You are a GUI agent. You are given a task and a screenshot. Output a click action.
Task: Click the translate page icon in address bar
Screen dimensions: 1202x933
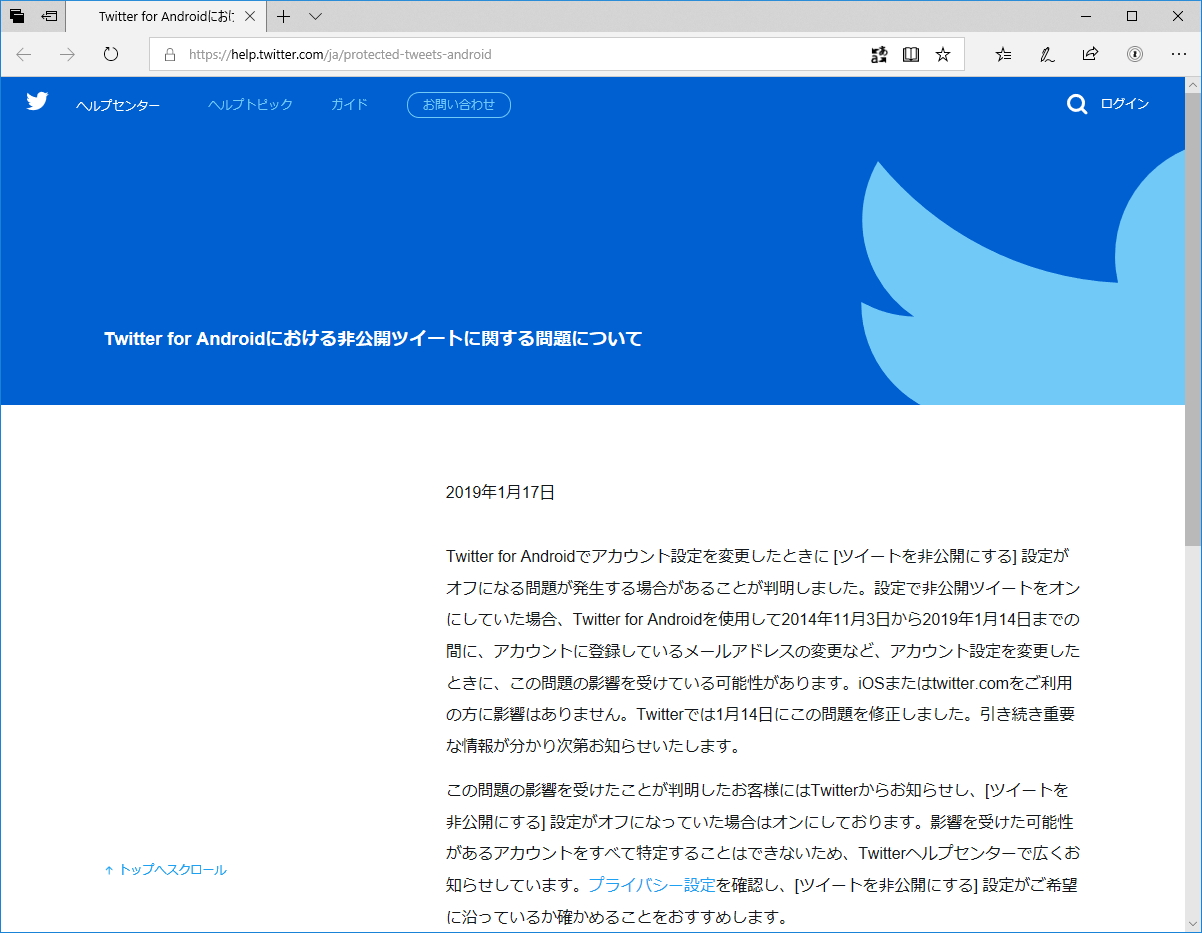coord(879,55)
